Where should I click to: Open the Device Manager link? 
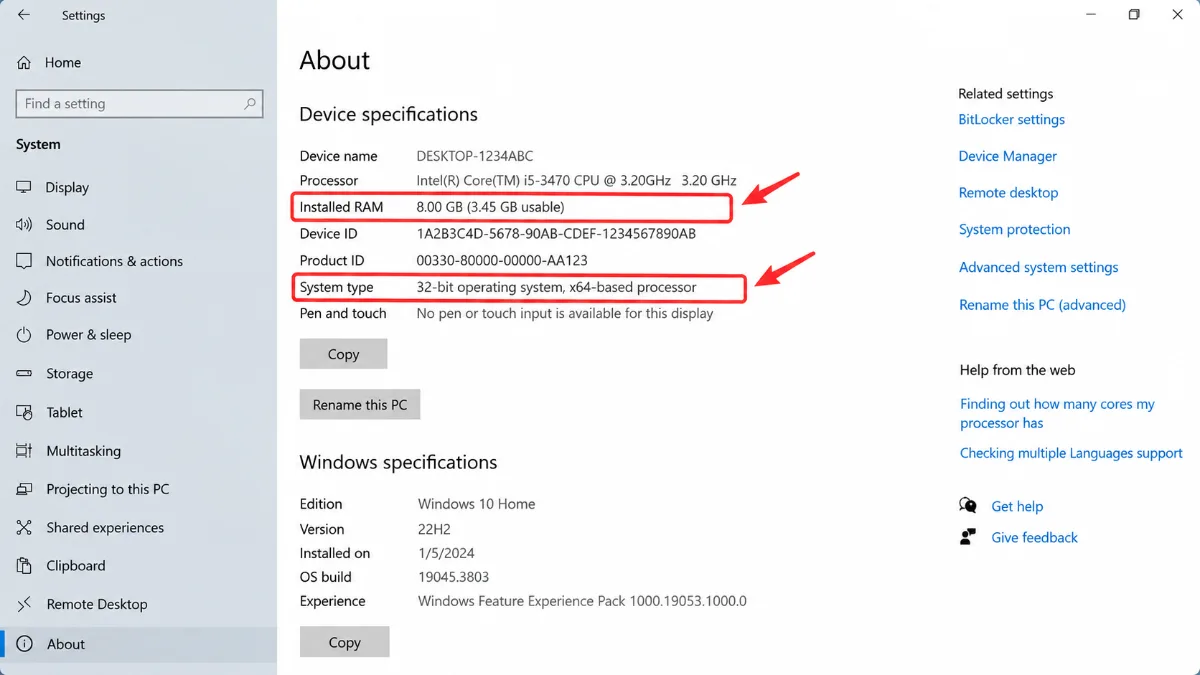tap(1007, 156)
